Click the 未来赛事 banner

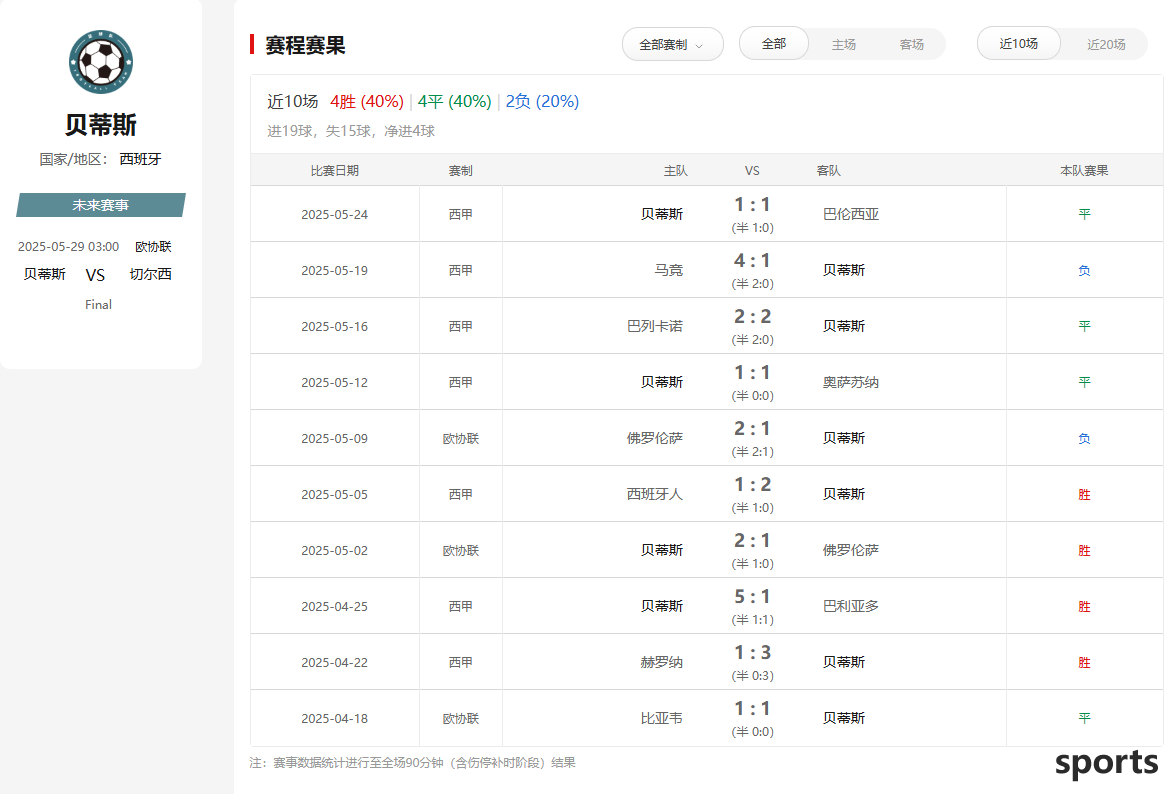[101, 205]
